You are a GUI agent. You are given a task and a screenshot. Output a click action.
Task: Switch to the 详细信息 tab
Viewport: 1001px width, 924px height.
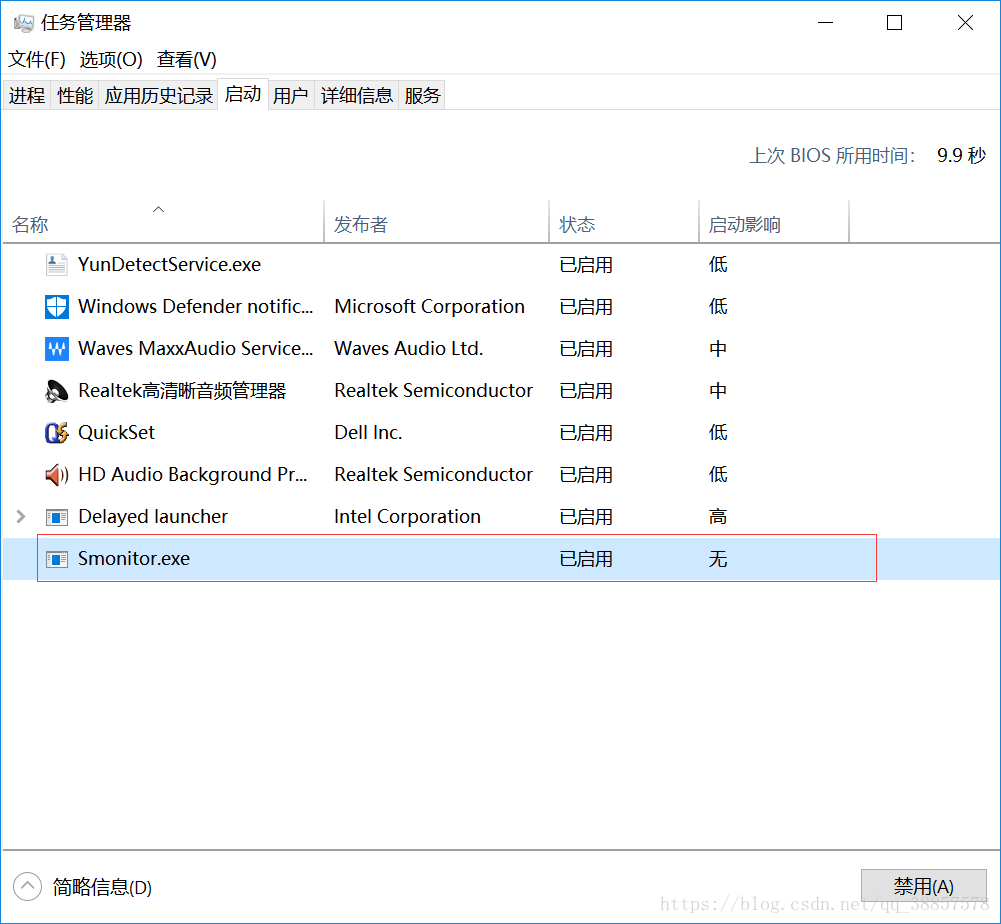(356, 96)
